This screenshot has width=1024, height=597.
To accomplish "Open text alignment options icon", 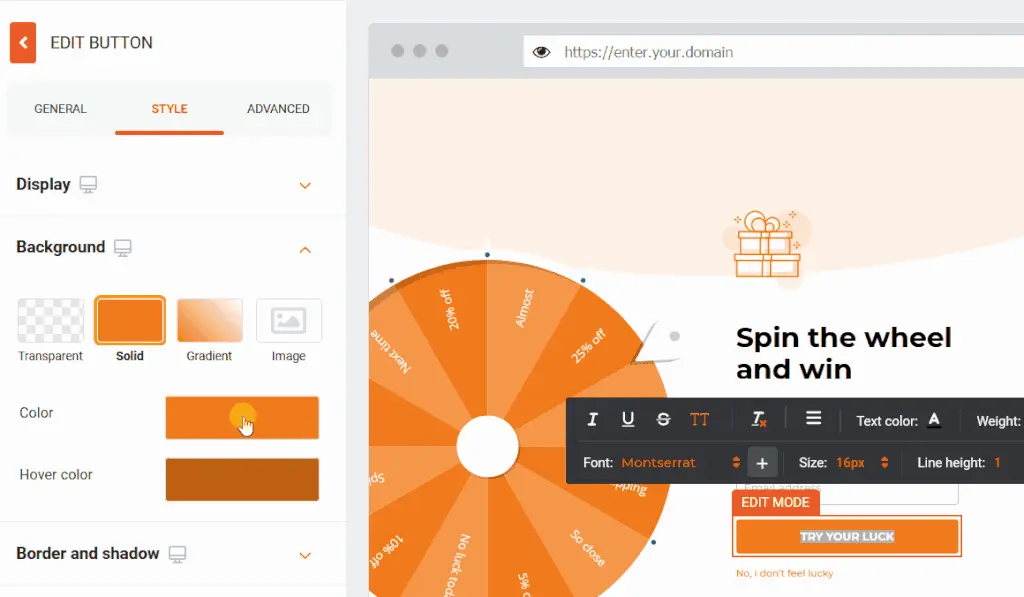I will tap(814, 419).
